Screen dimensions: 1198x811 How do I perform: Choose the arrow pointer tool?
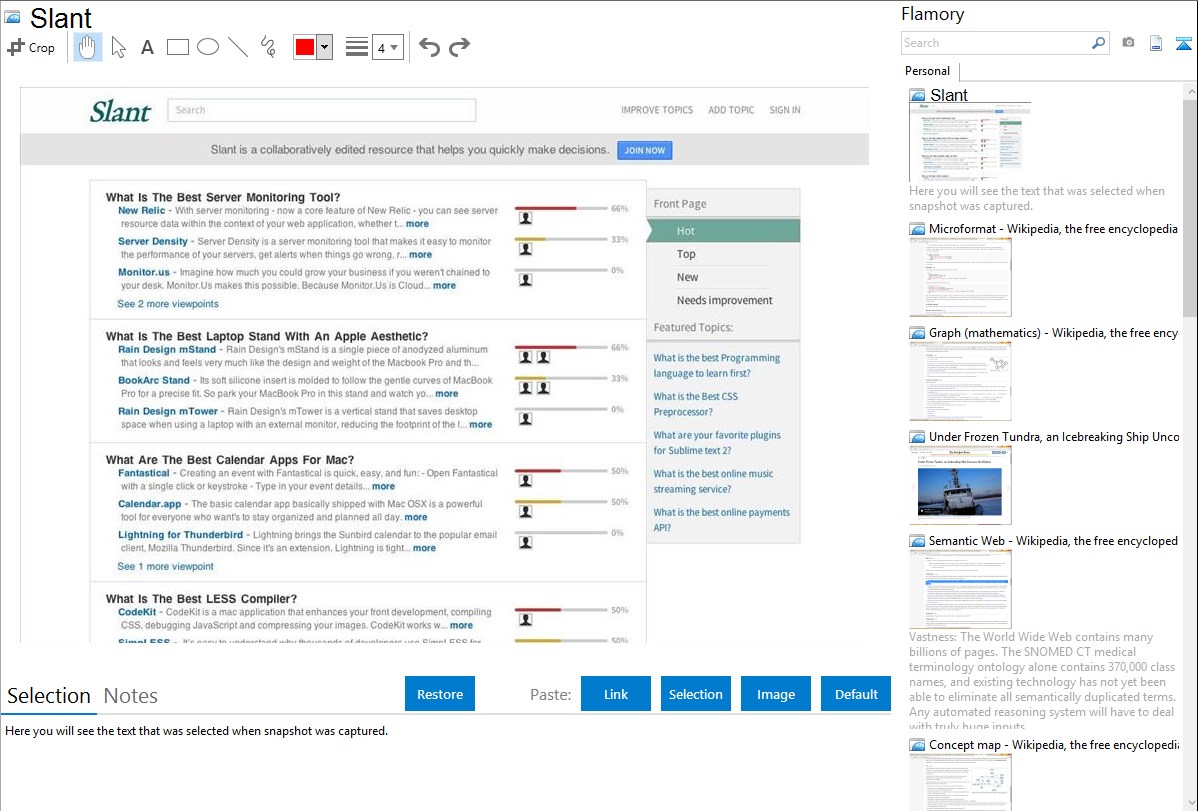[x=118, y=47]
